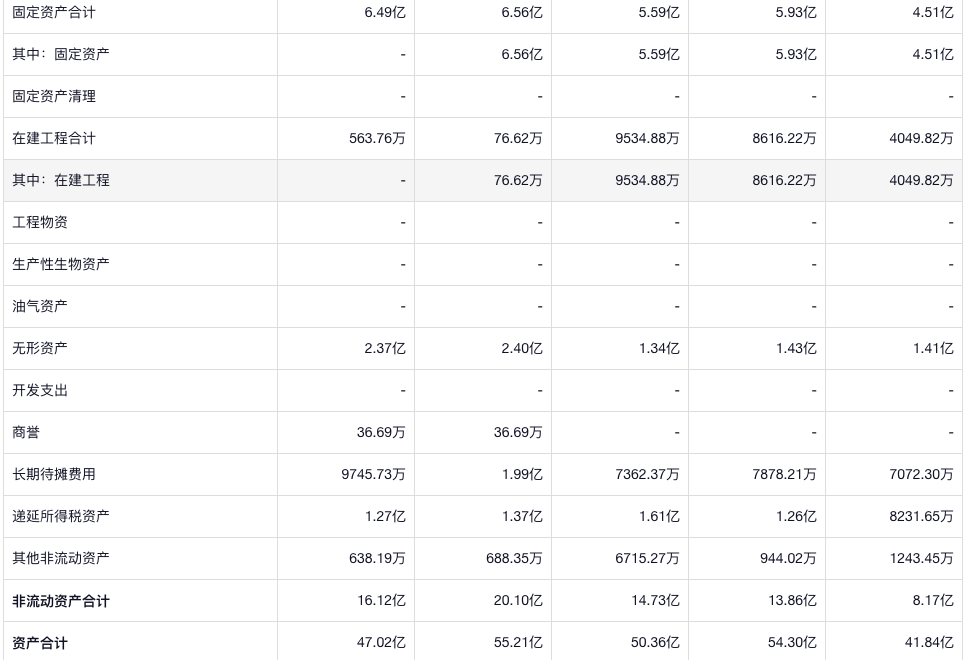Click the 油气资产 row label
The width and height of the screenshot is (967, 660).
(40, 307)
